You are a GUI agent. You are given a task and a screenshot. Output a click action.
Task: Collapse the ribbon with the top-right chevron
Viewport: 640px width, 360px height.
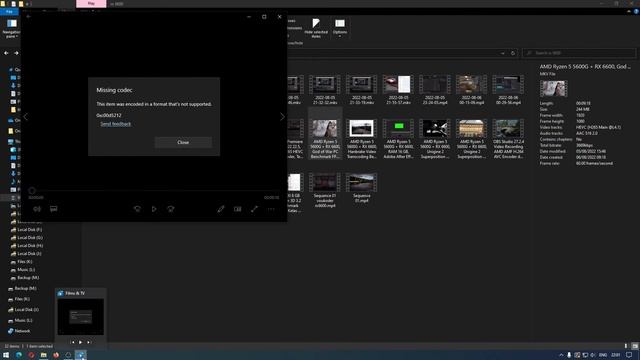click(x=629, y=12)
